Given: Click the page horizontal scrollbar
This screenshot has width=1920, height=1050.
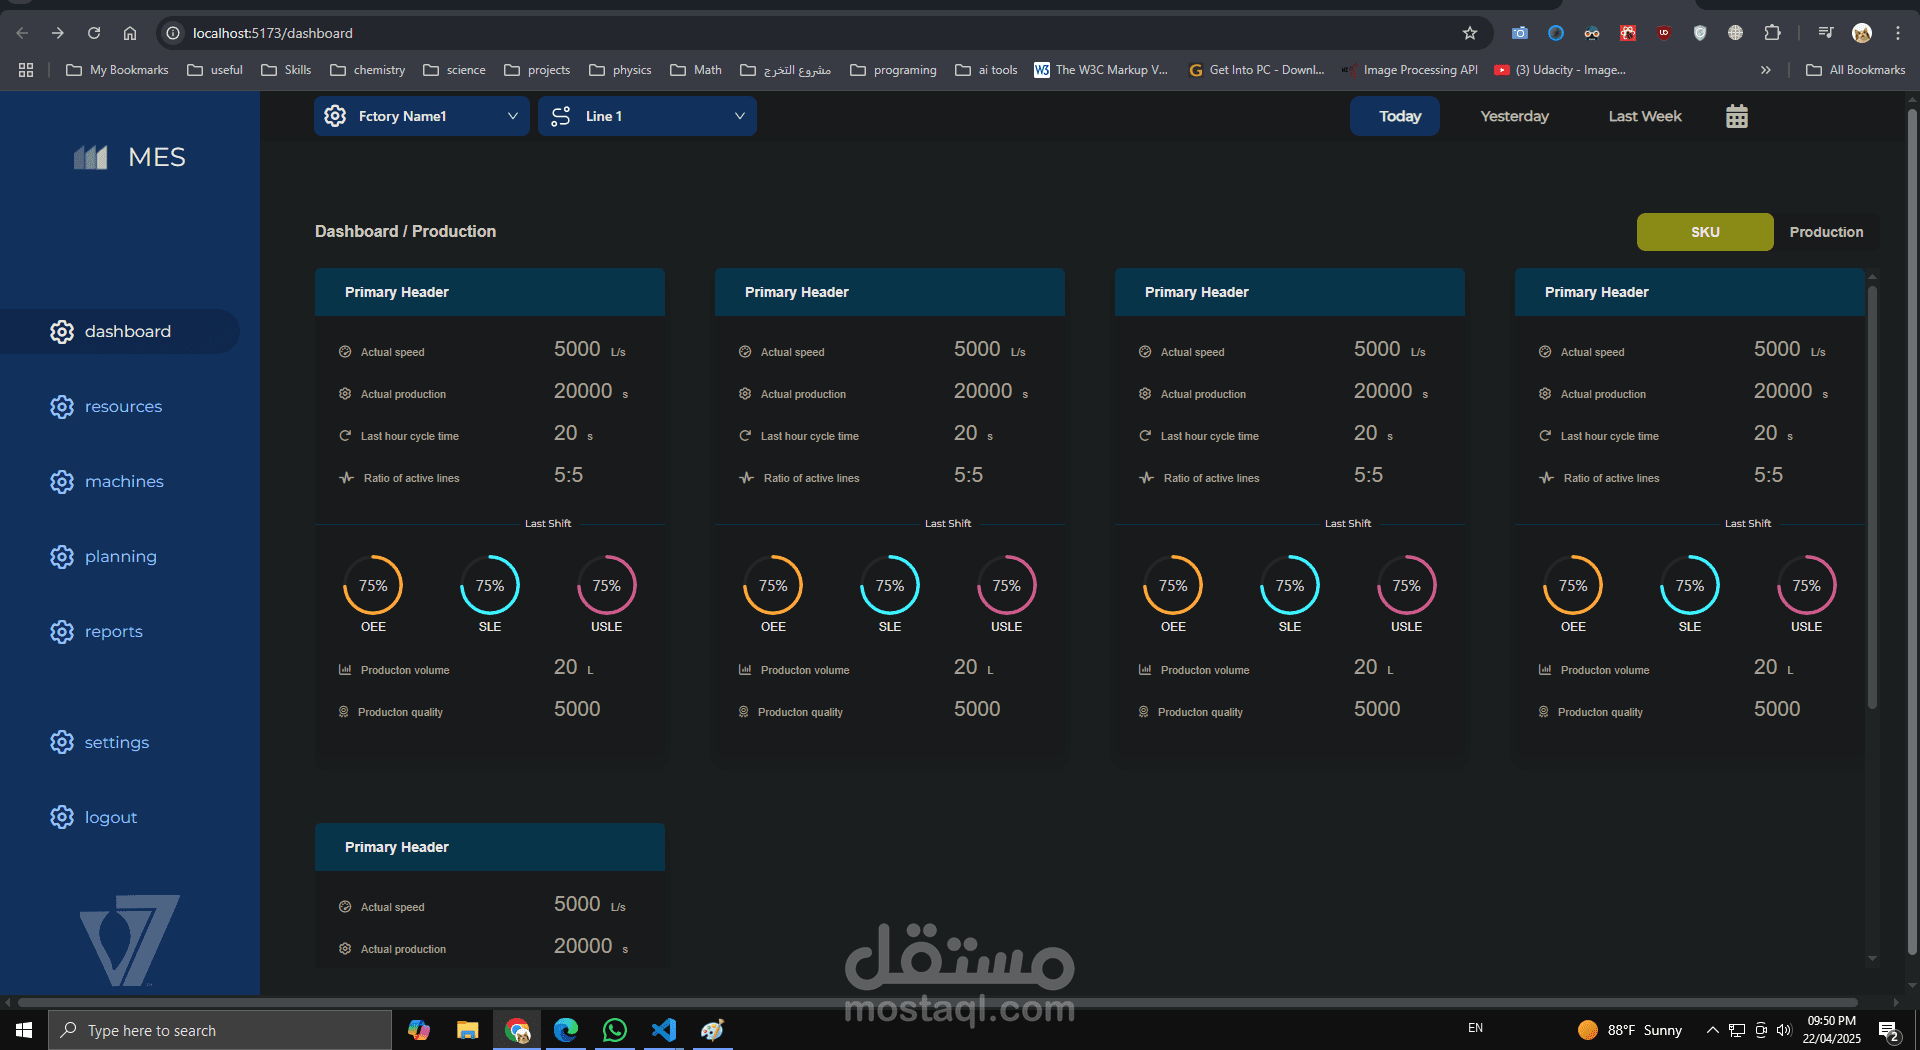Looking at the screenshot, I should [x=938, y=1002].
